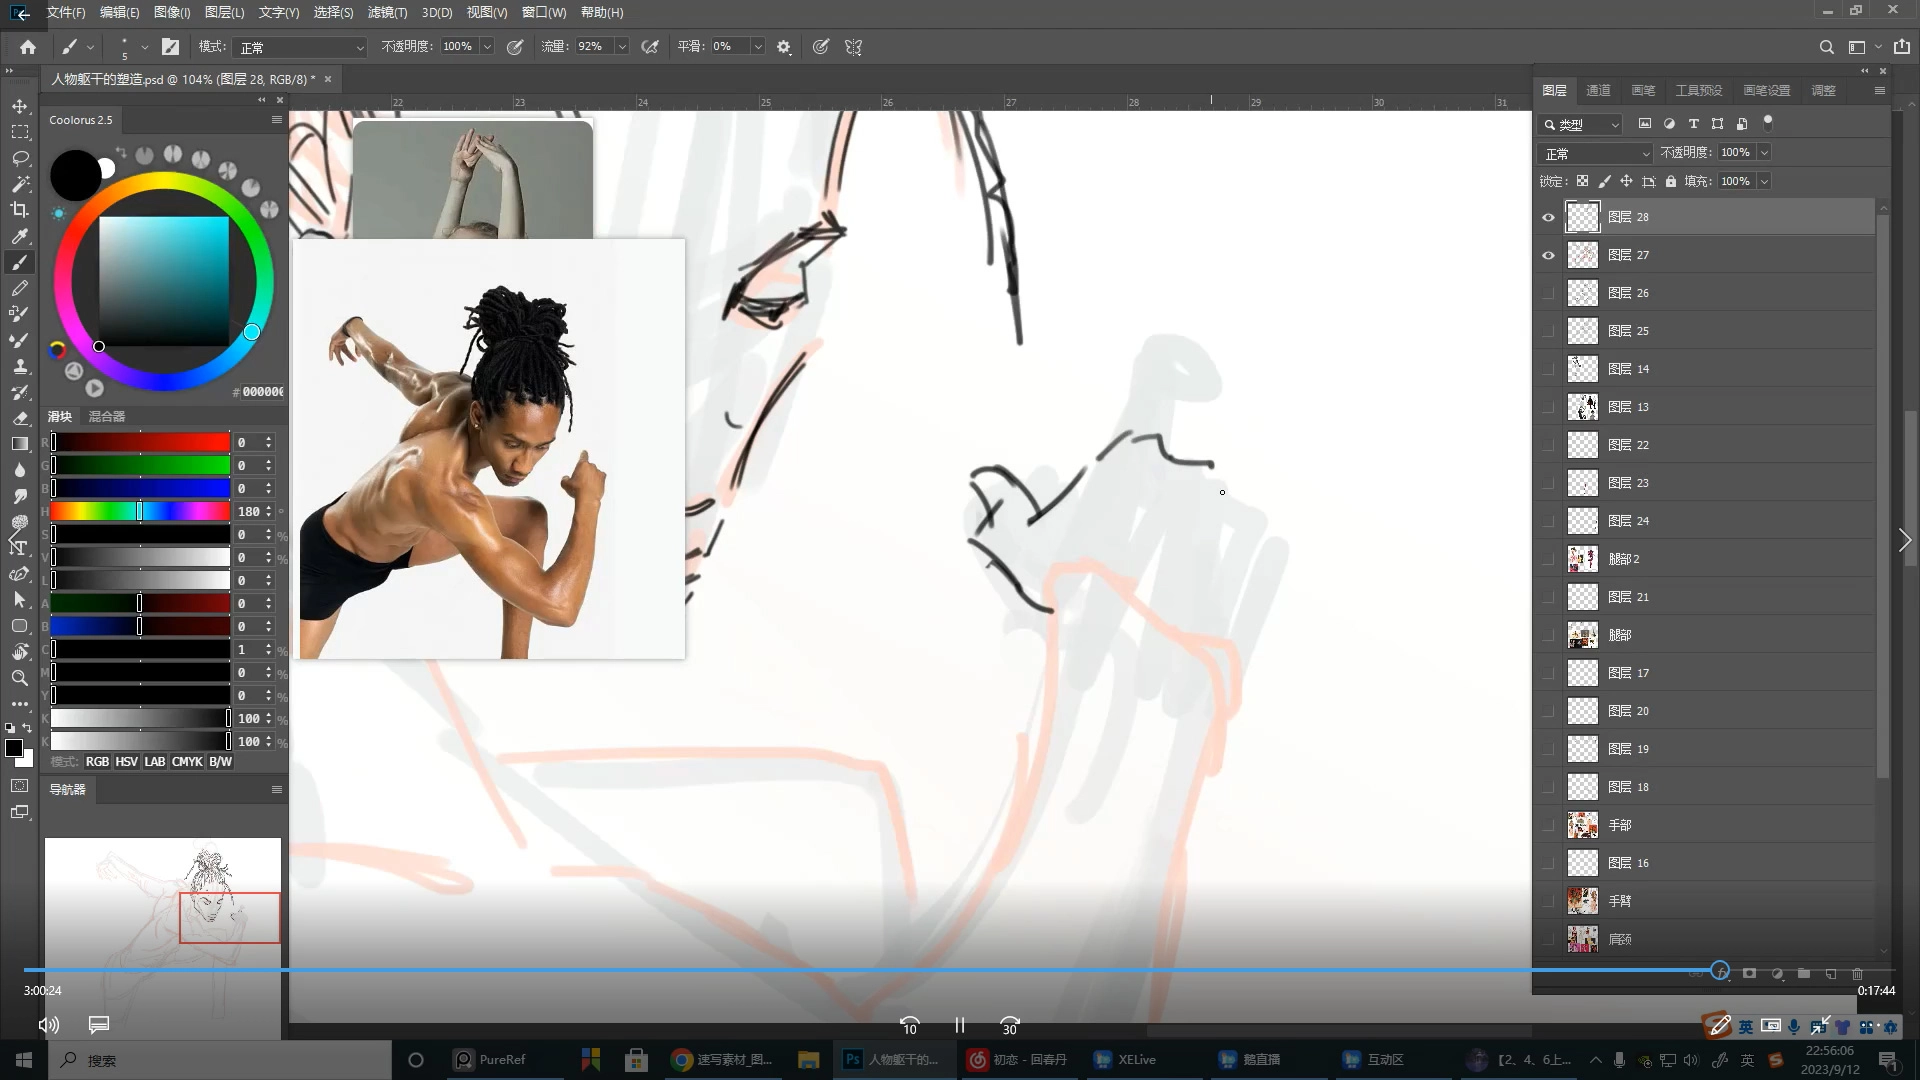Select the Crop tool
This screenshot has width=1920, height=1080.
point(20,210)
